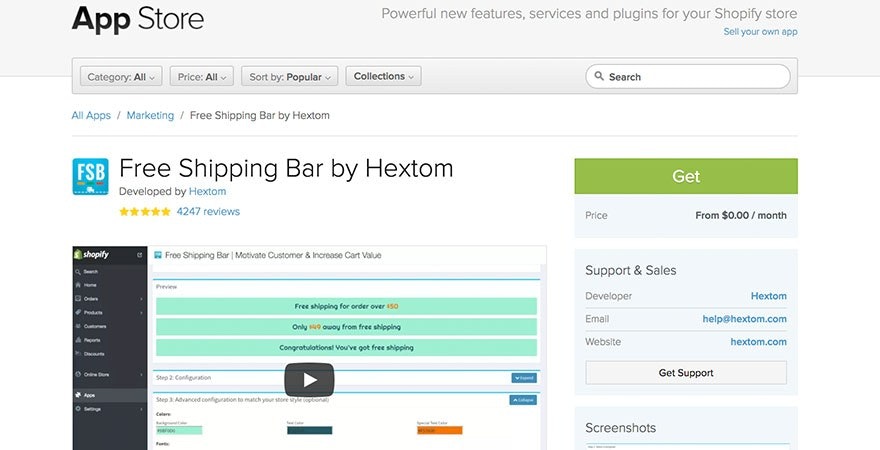This screenshot has height=450, width=880.
Task: Focus the Search input field
Action: point(695,77)
